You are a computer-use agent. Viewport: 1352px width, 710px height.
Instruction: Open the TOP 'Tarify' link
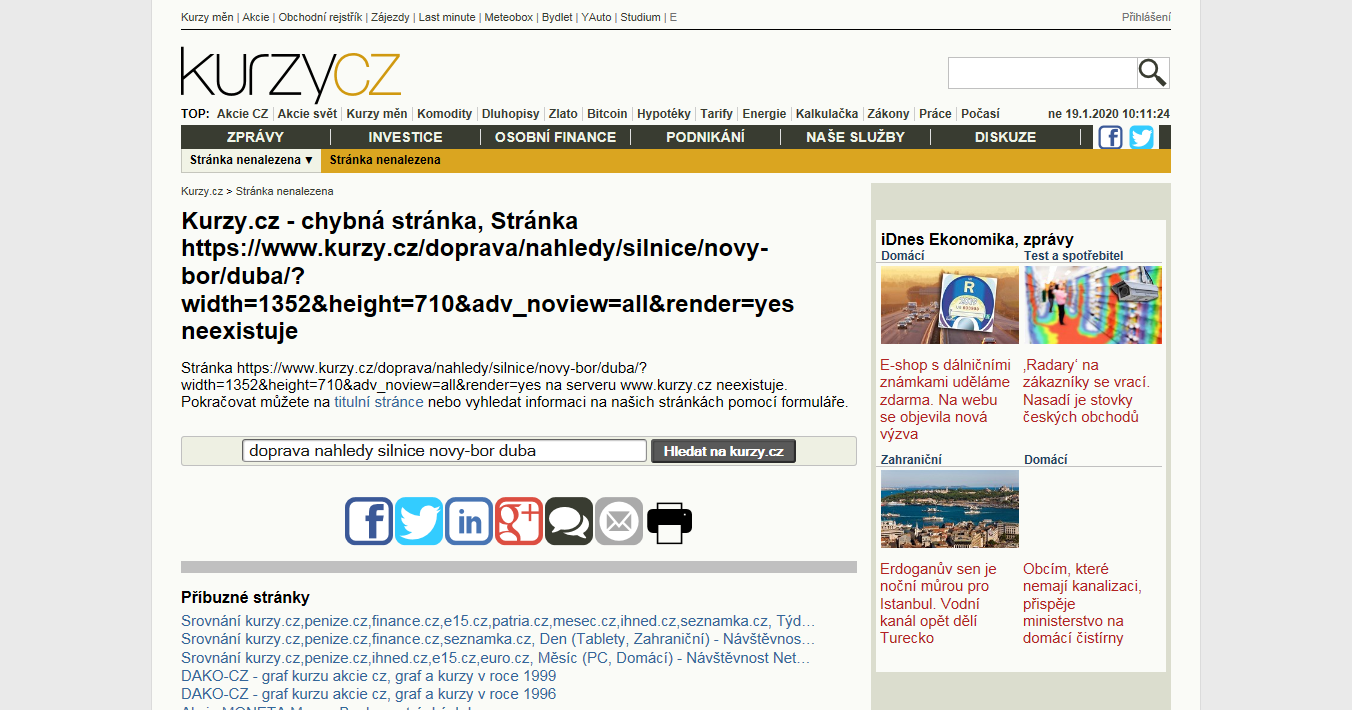tap(716, 114)
